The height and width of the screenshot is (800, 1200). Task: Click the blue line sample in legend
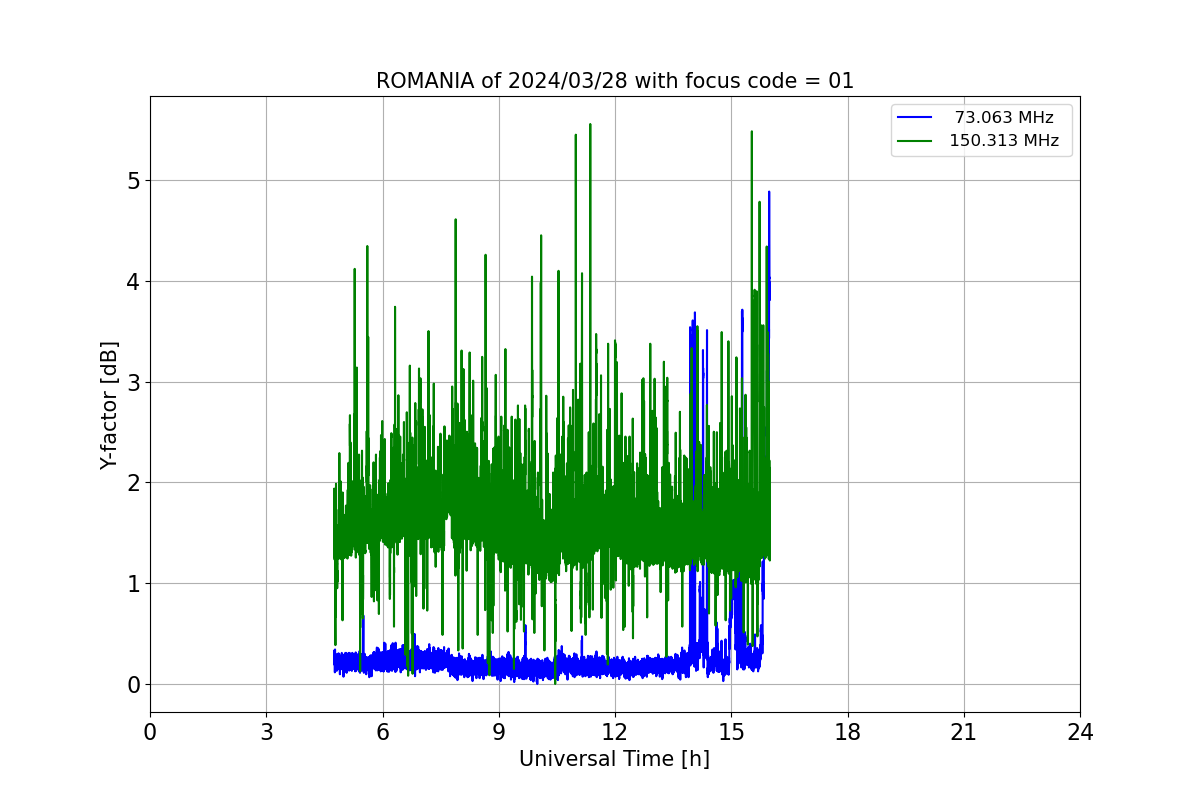915,118
